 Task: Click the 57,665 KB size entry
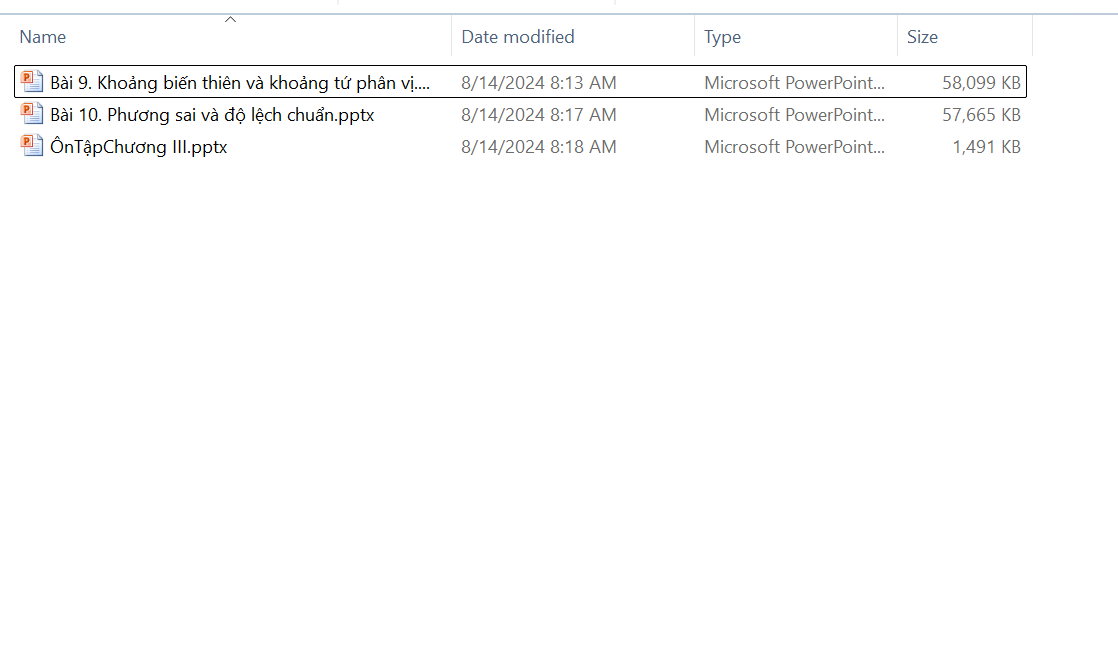[981, 115]
